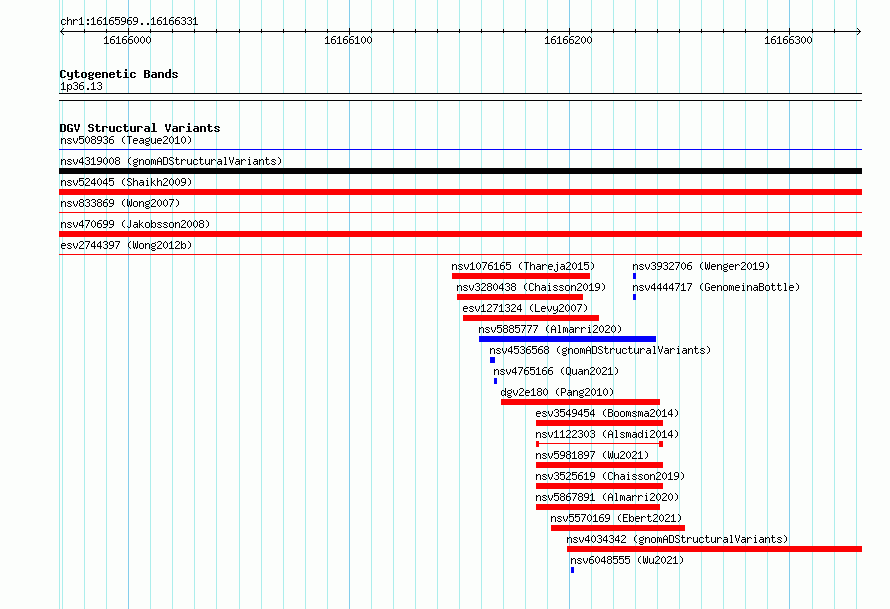Open the nsv5885777 (Almarri2020) label
This screenshot has height=609, width=890.
[550, 329]
